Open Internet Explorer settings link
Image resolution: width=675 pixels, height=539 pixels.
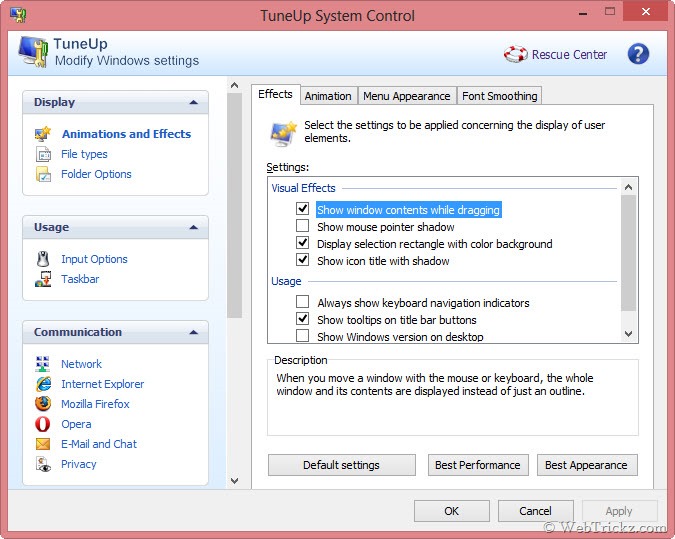[x=102, y=384]
